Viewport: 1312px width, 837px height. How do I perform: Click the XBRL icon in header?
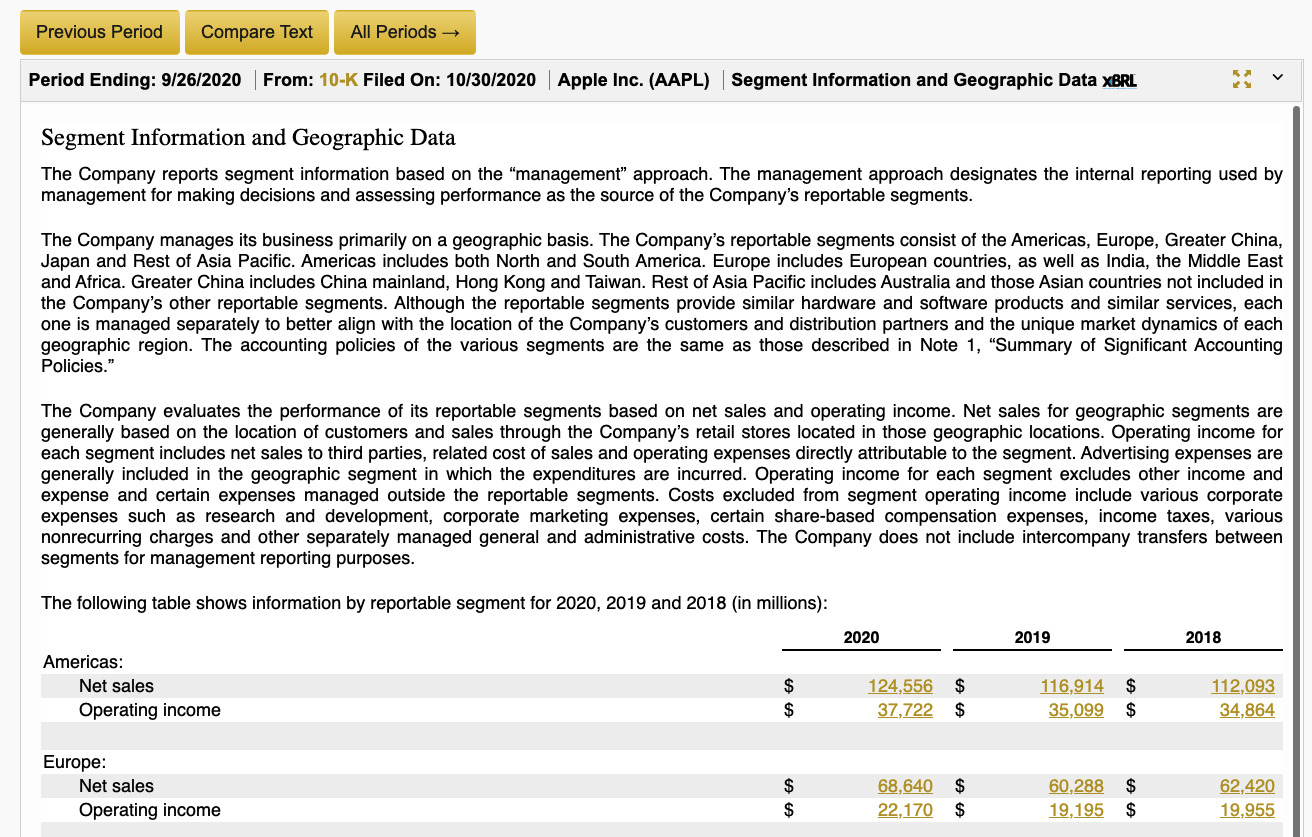1119,81
